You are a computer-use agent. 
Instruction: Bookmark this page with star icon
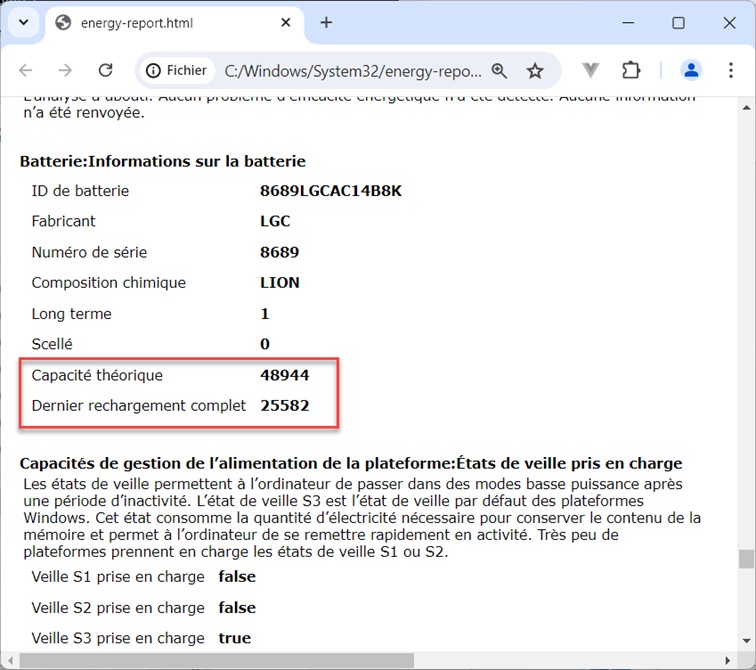click(x=535, y=71)
